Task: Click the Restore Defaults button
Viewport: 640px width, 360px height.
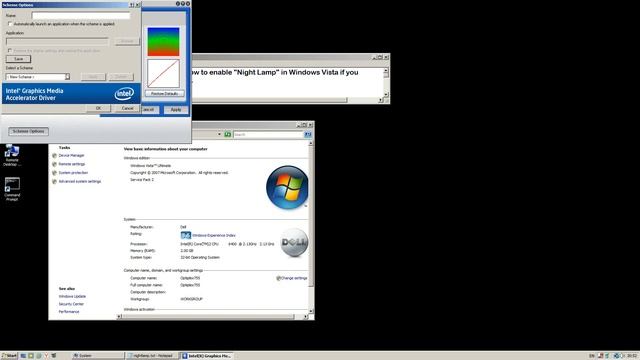Action: coord(164,93)
